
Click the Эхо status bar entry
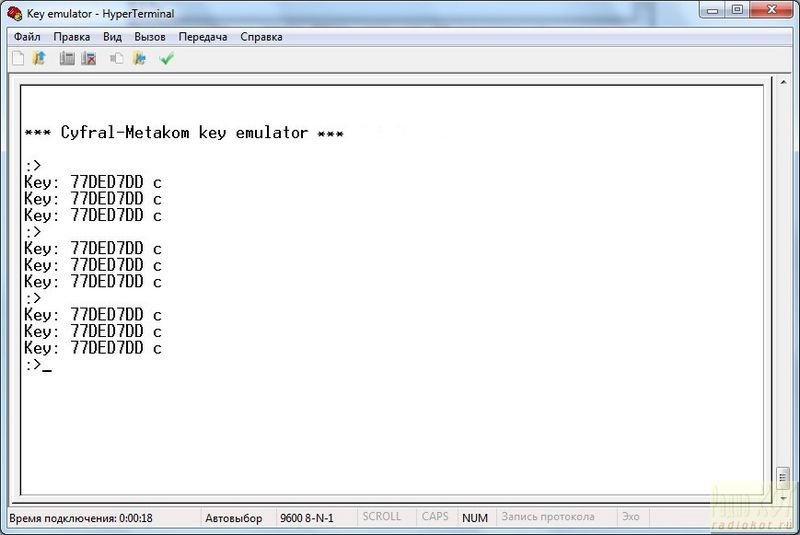coord(631,517)
